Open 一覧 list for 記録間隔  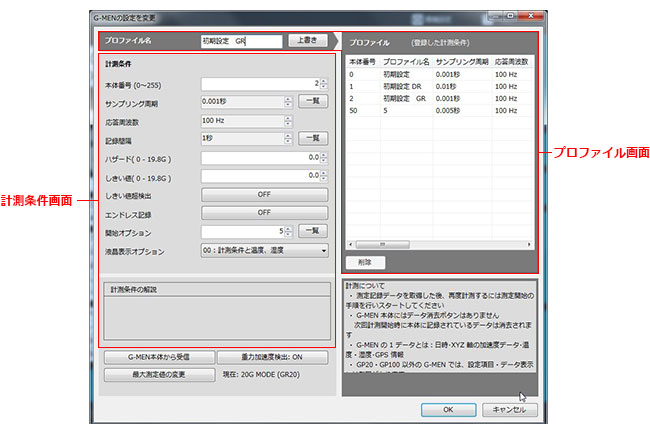click(313, 138)
